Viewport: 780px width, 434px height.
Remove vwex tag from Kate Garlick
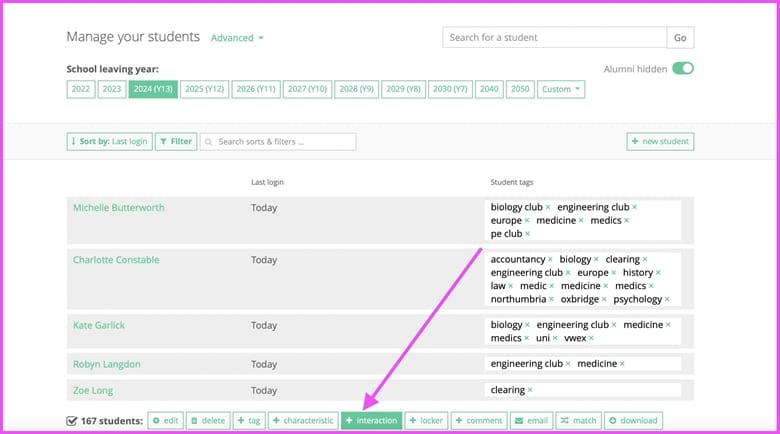click(591, 338)
